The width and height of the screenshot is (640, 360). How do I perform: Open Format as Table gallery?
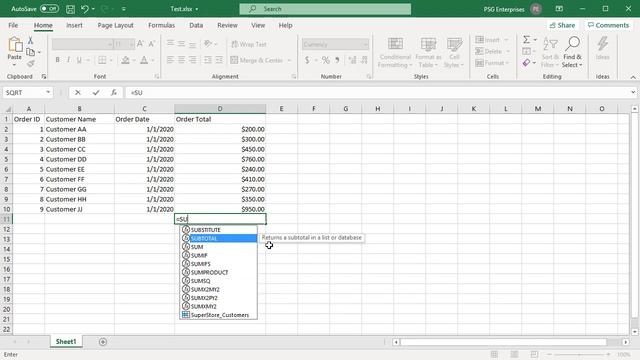(x=428, y=53)
